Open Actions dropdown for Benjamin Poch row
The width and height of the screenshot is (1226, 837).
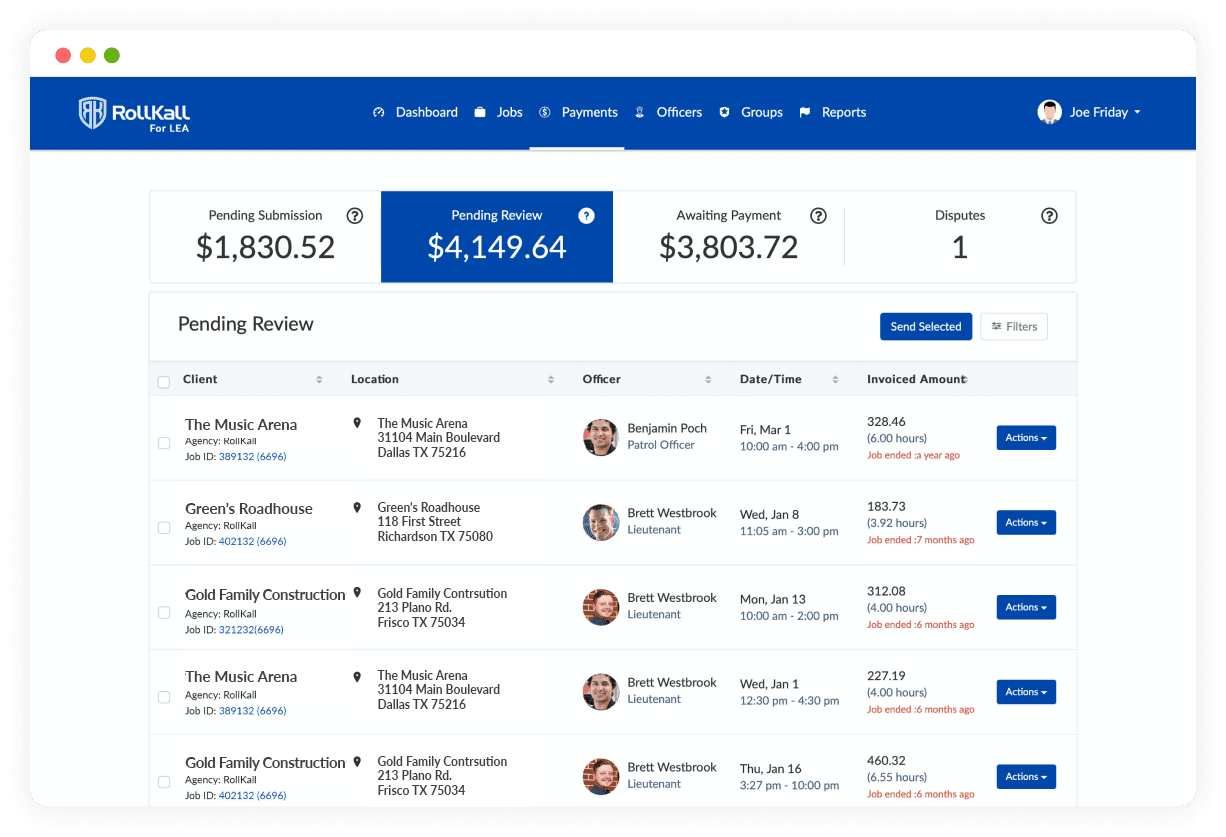tap(1026, 438)
